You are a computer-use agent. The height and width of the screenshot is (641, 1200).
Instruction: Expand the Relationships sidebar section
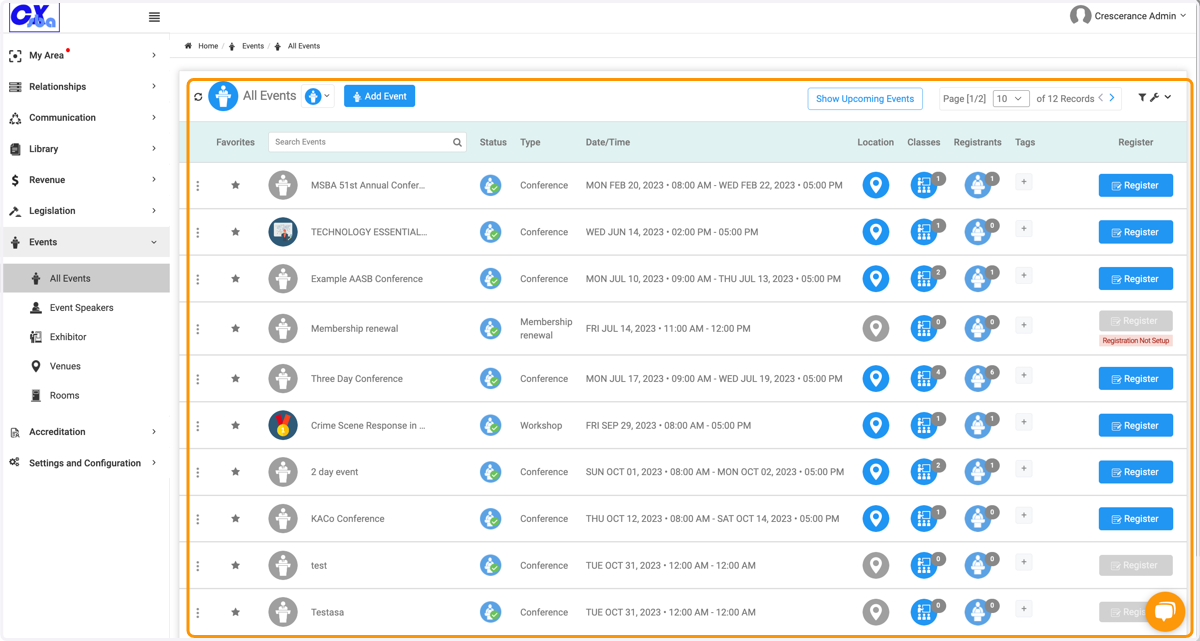[x=84, y=87]
